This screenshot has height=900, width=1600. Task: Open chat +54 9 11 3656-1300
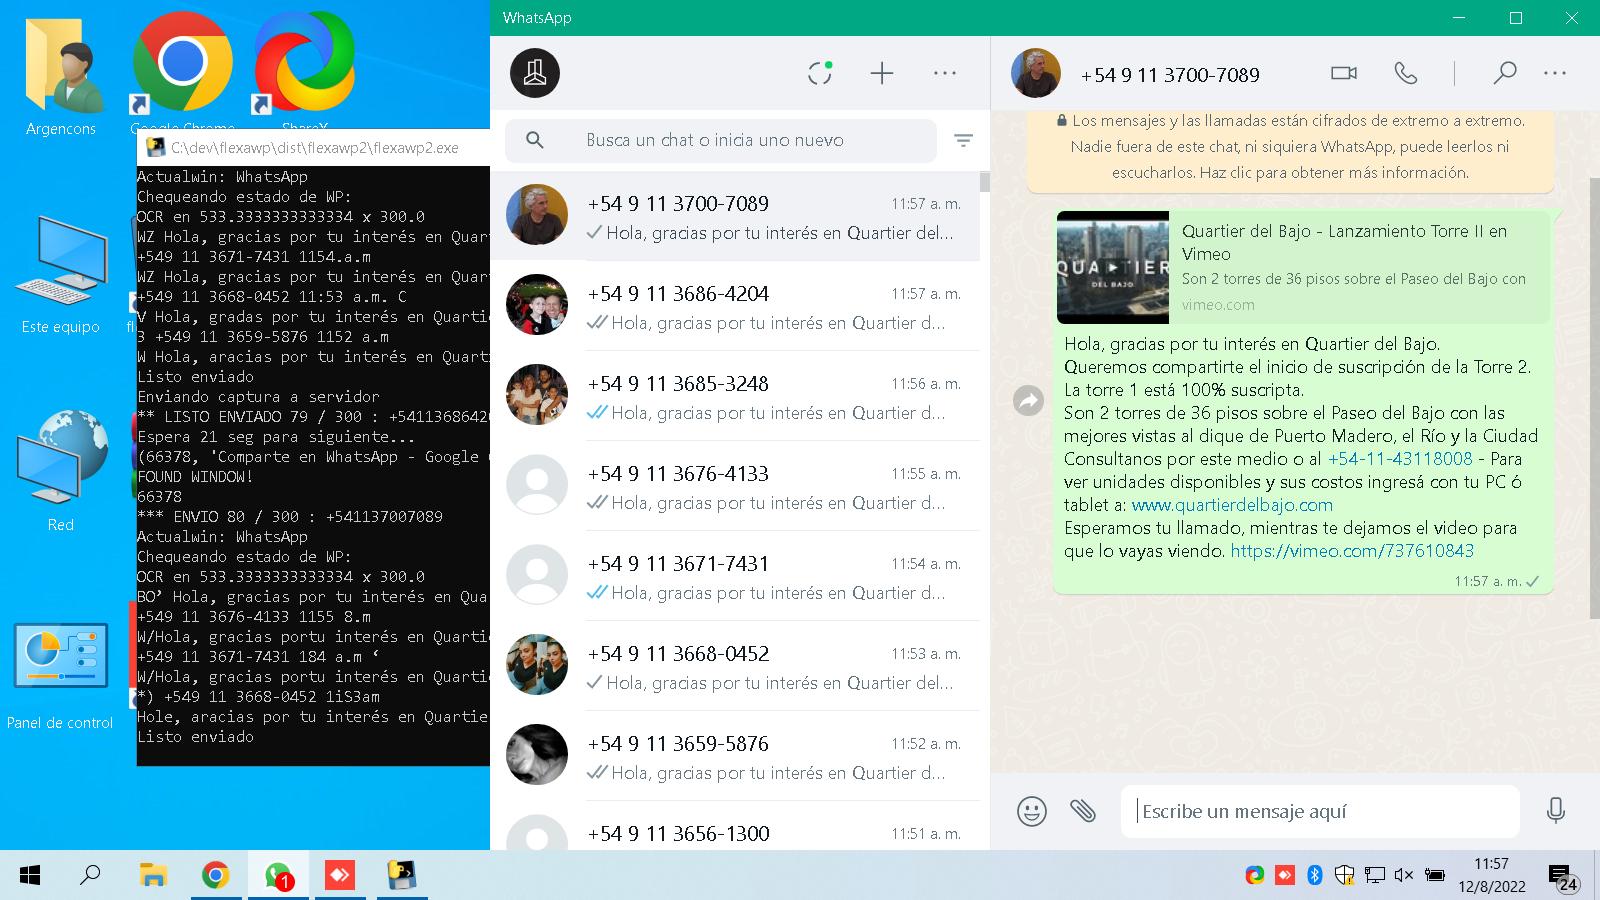pos(735,828)
